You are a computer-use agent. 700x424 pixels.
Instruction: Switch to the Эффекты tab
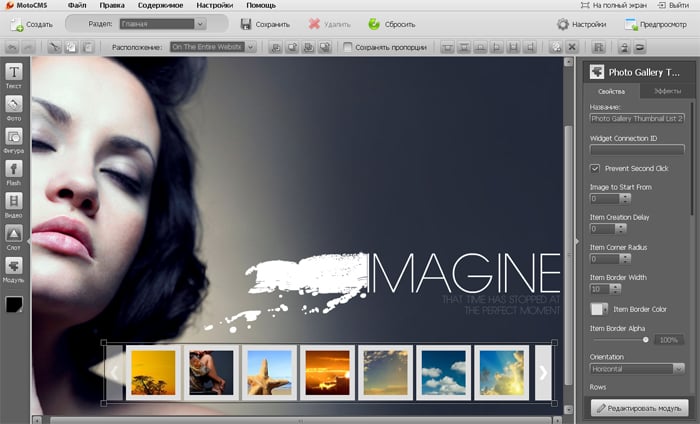click(667, 91)
